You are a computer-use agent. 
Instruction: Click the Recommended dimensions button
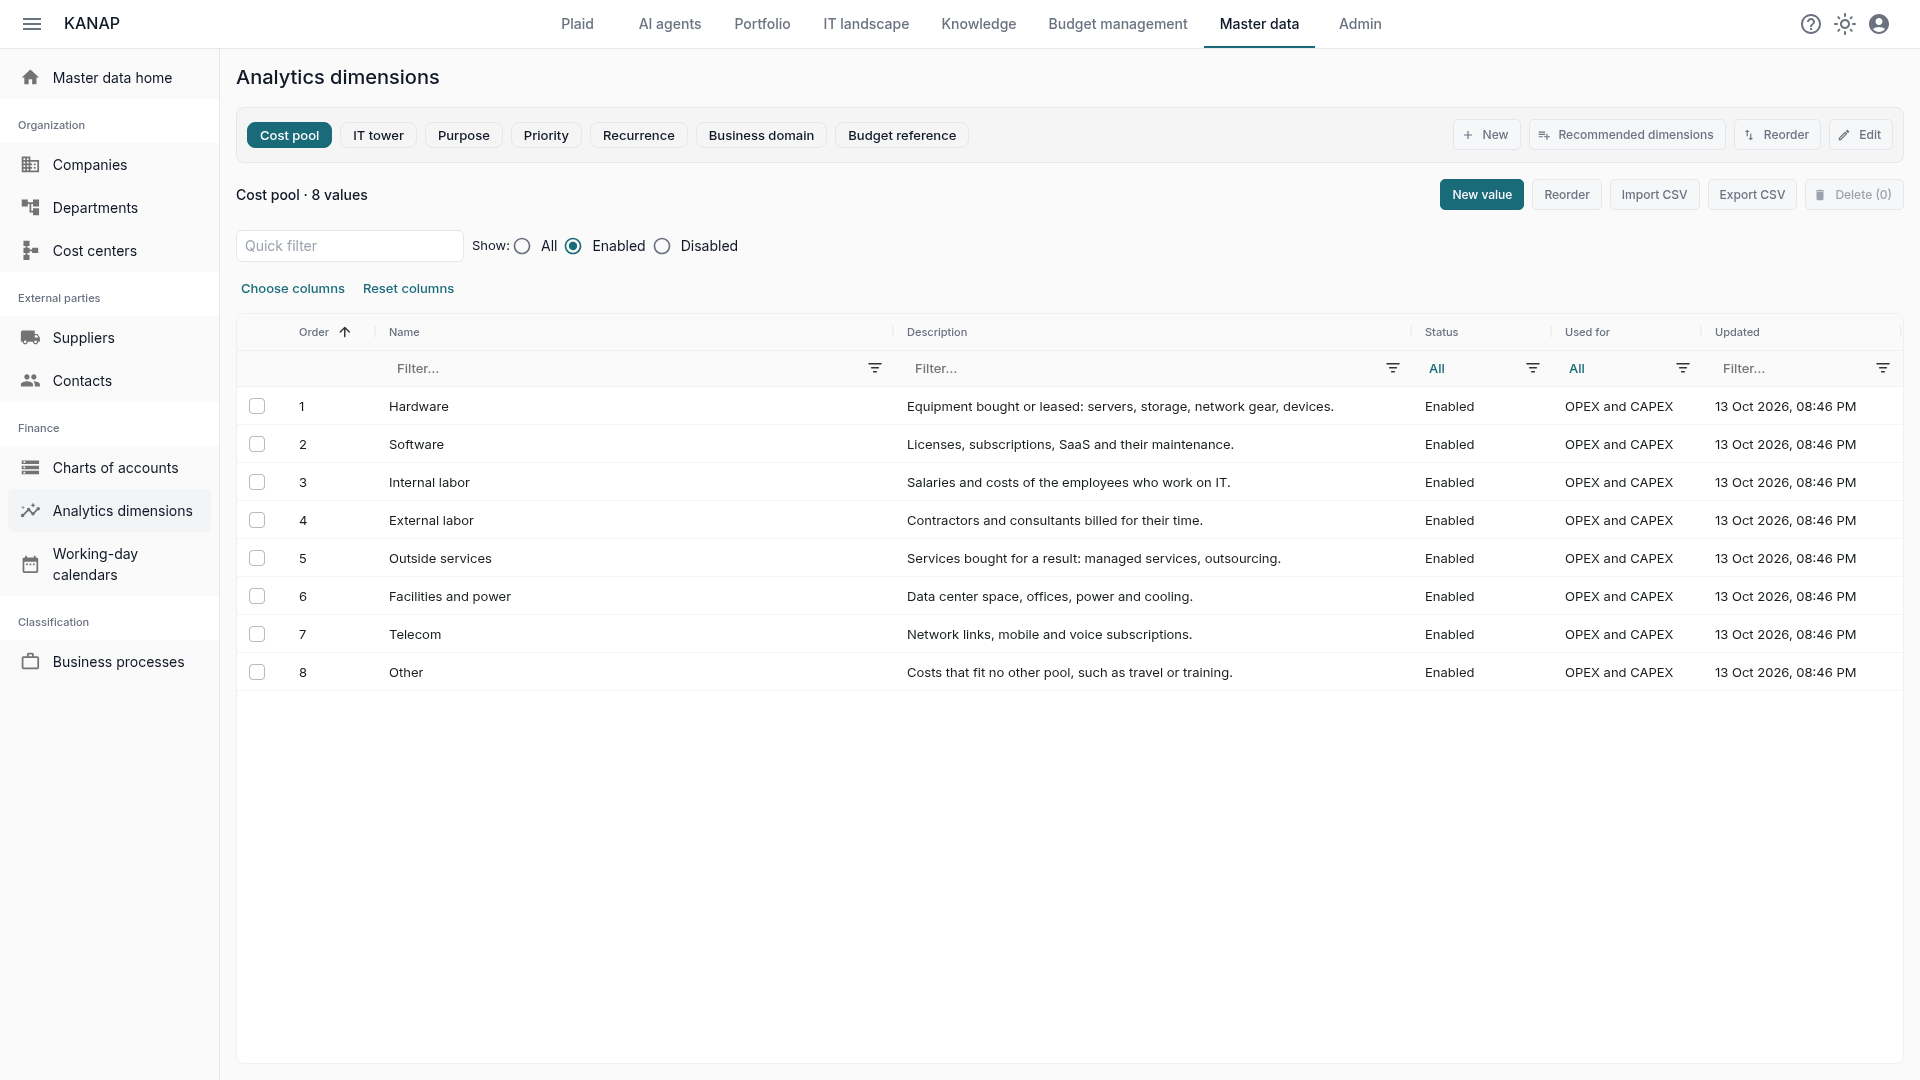(x=1626, y=135)
